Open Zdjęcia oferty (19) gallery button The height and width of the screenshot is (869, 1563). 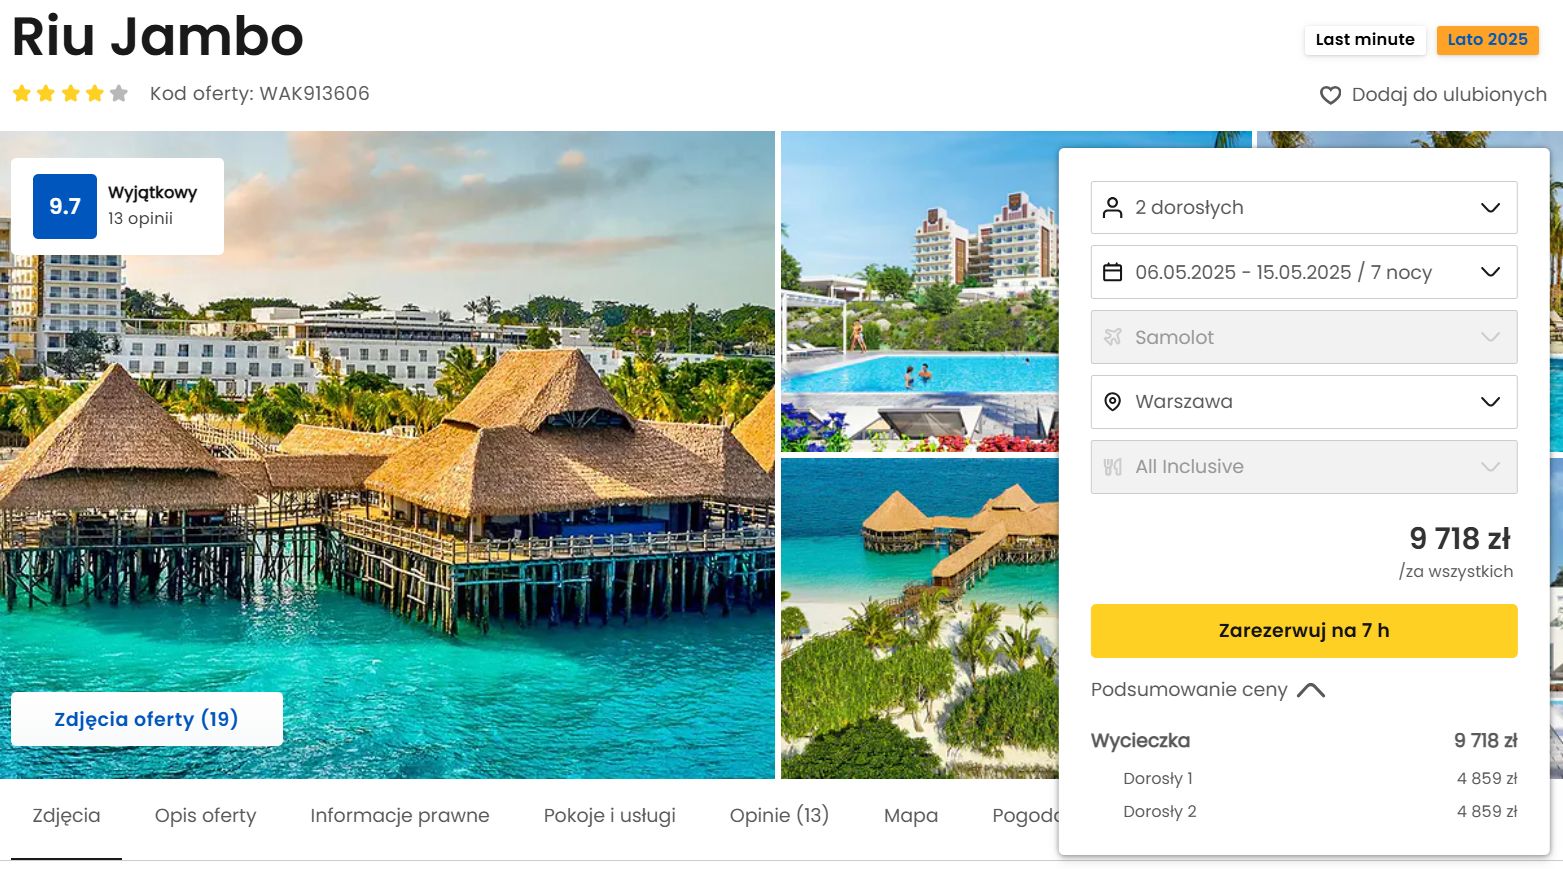click(147, 719)
